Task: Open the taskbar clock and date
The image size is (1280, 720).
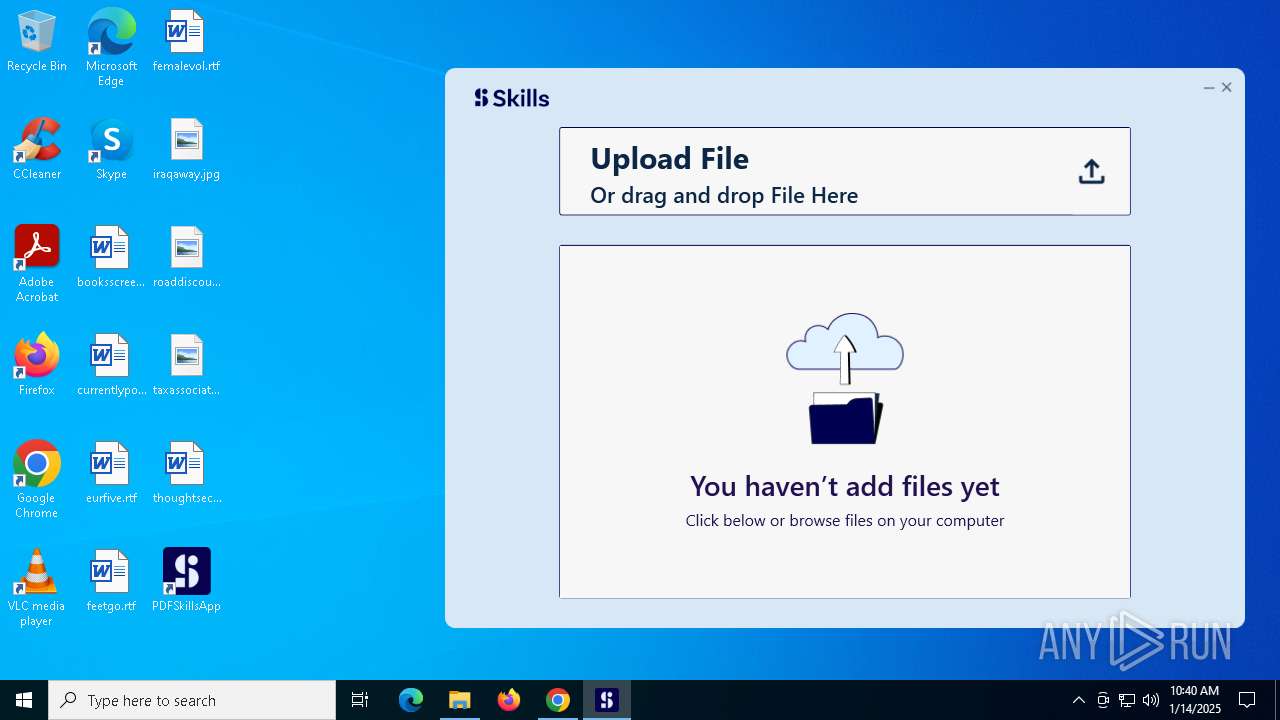Action: pyautogui.click(x=1195, y=700)
